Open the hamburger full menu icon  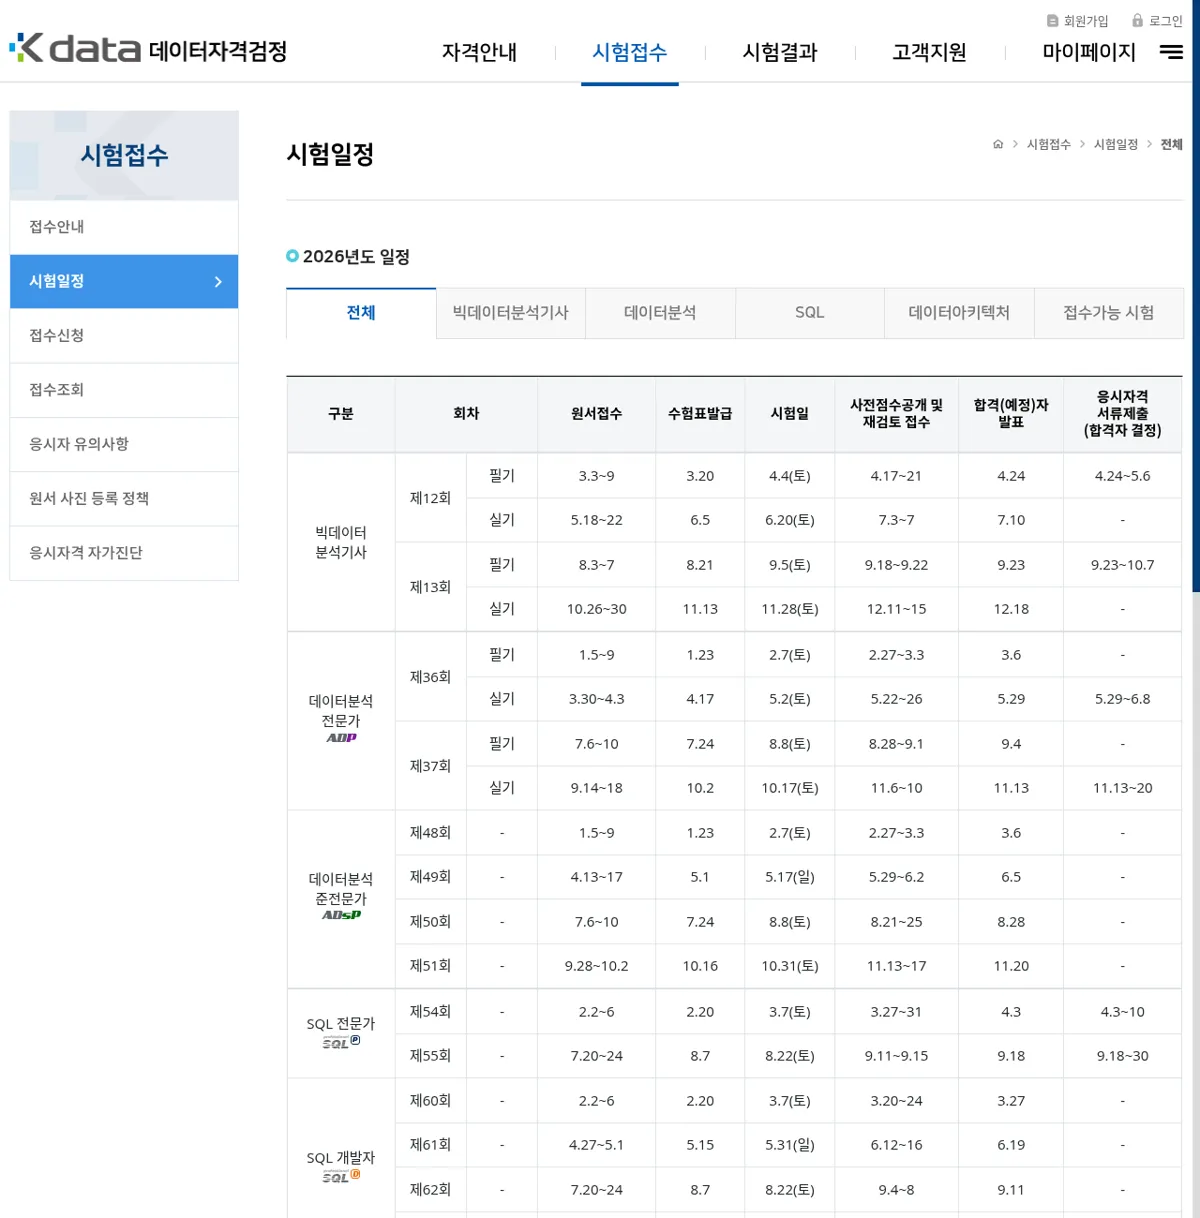1171,52
